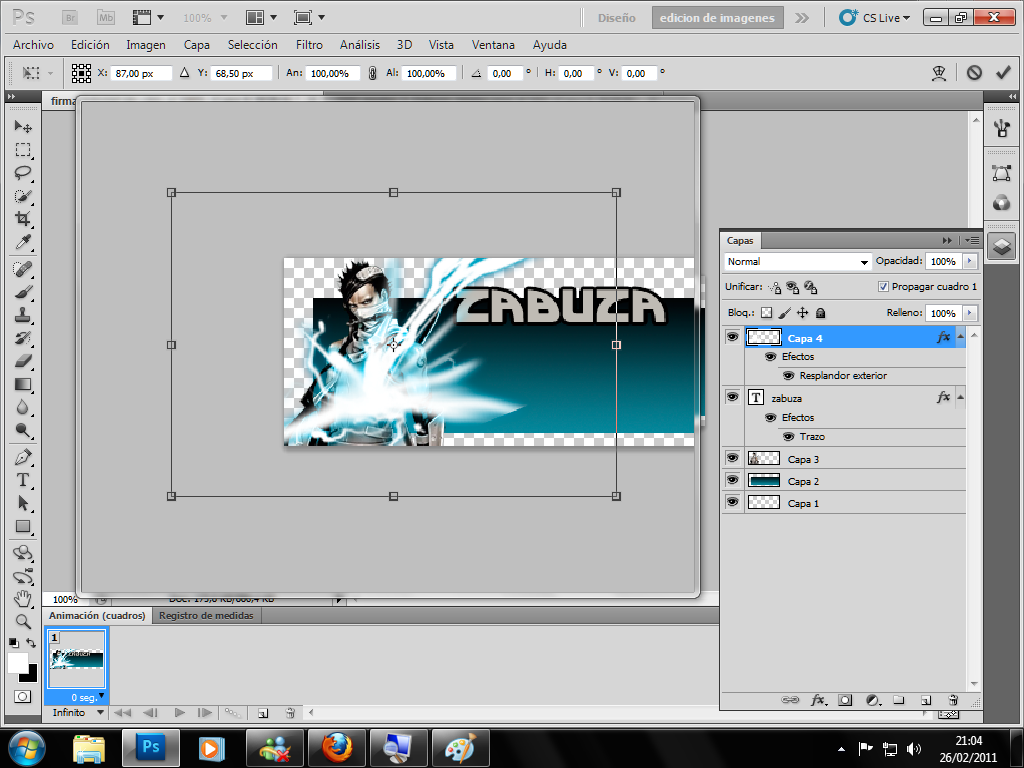Select the Horizontal Type tool
Viewport: 1024px width, 768px height.
coord(23,480)
